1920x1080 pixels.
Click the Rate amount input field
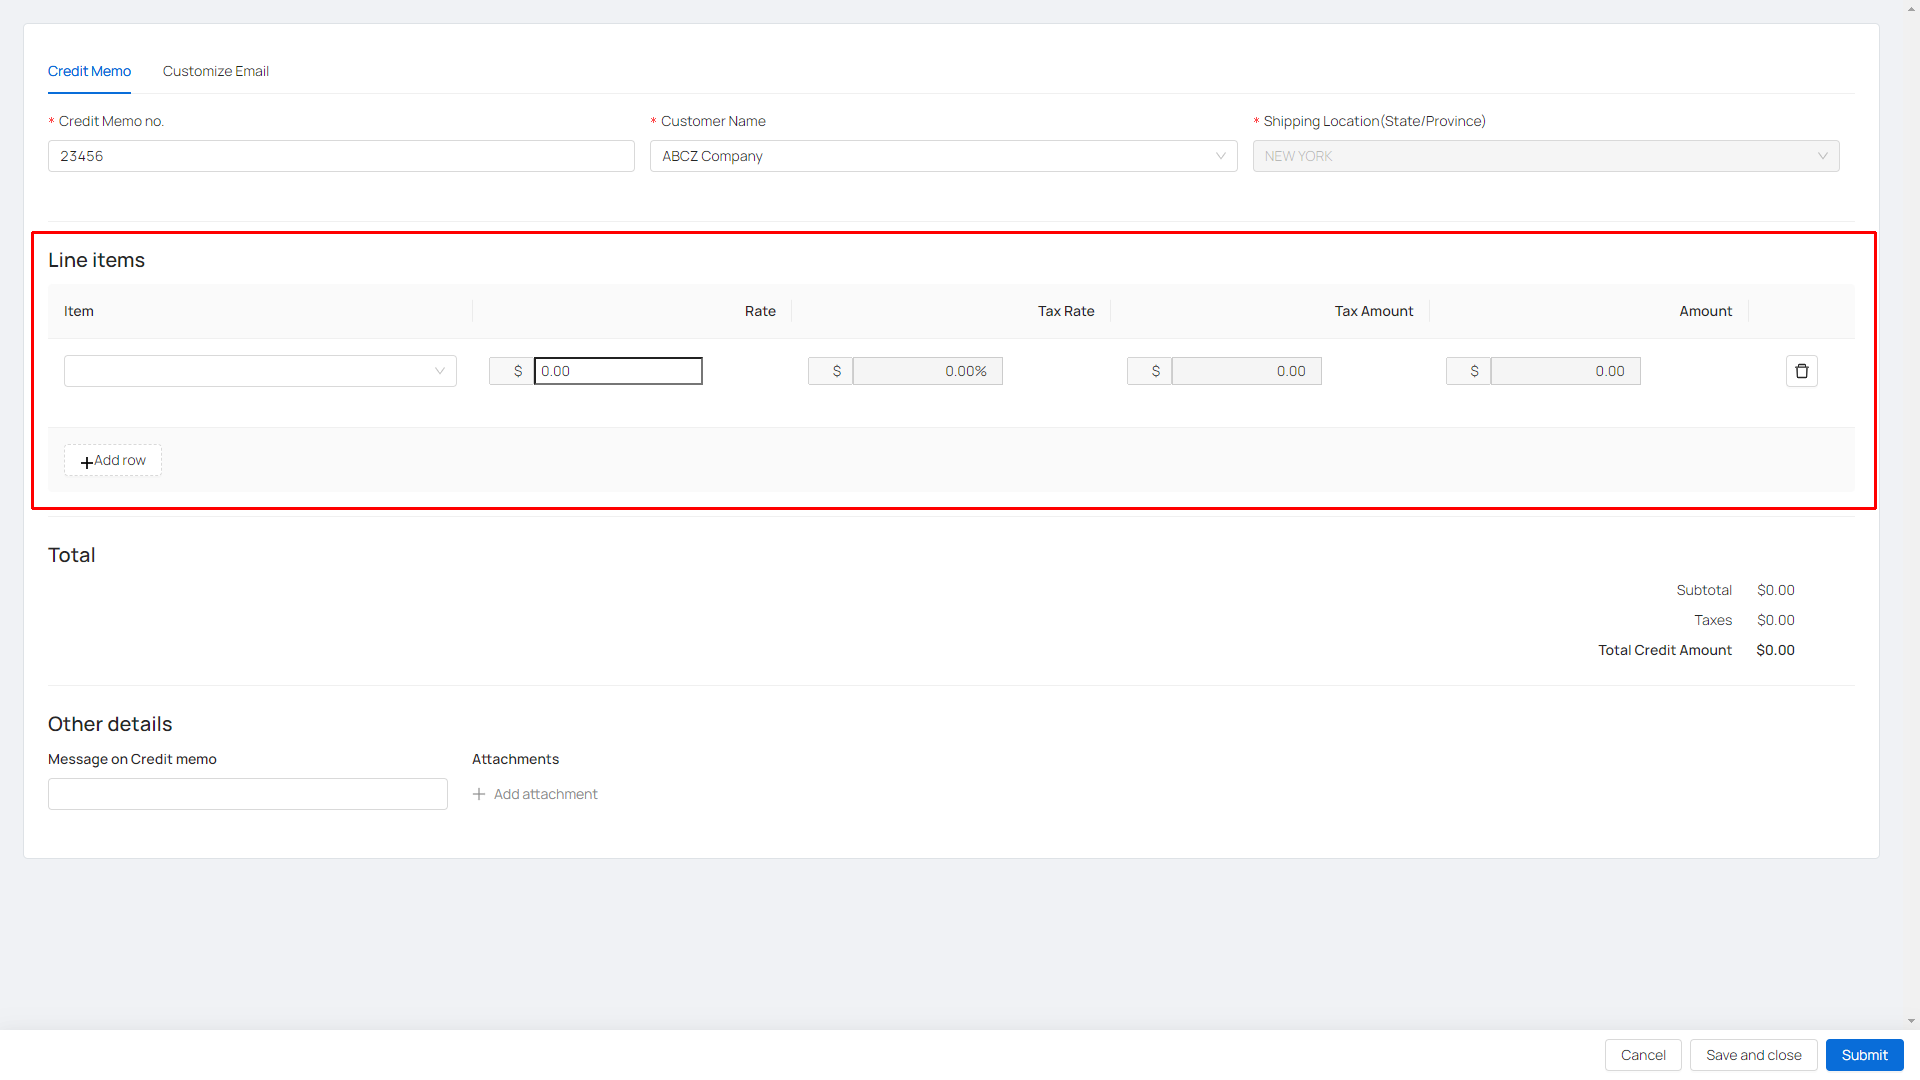[618, 371]
